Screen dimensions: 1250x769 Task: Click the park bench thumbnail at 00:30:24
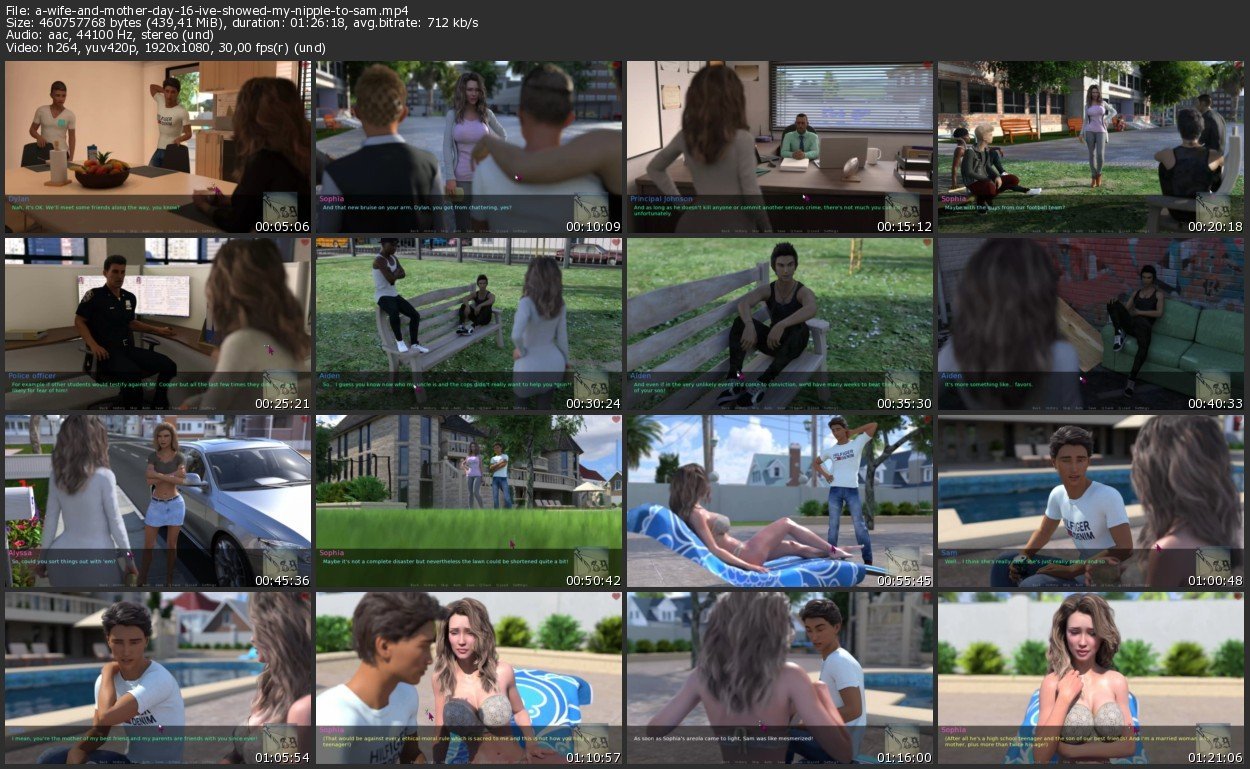pyautogui.click(x=469, y=324)
